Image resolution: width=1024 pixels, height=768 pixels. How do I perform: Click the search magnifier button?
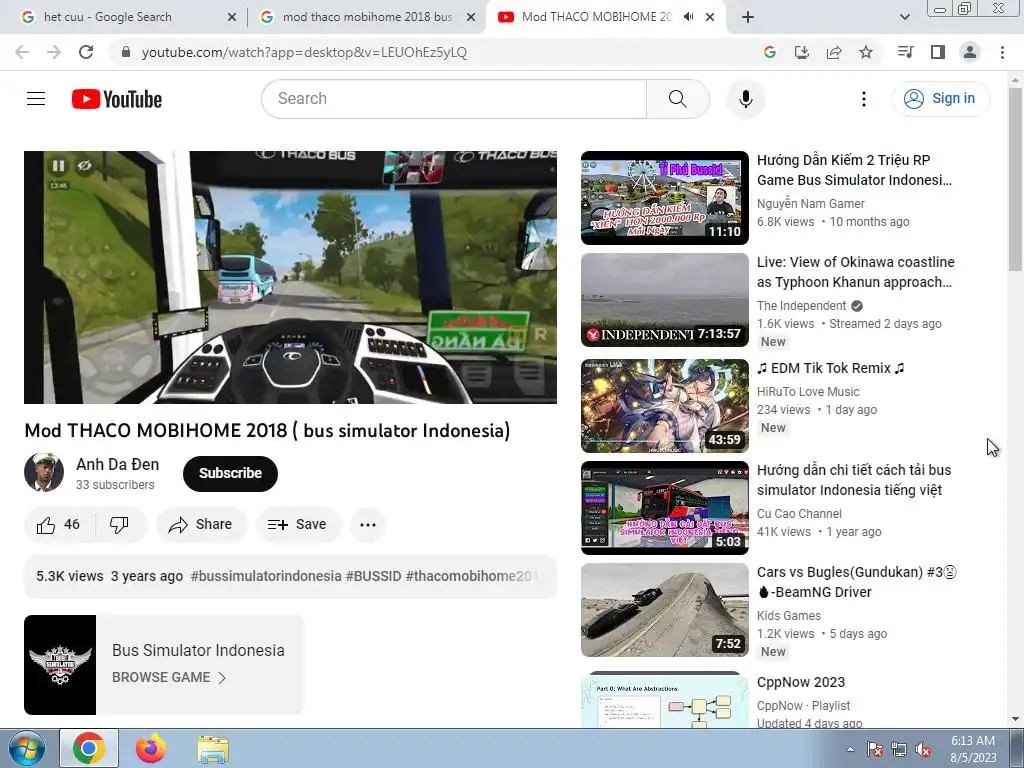click(678, 99)
